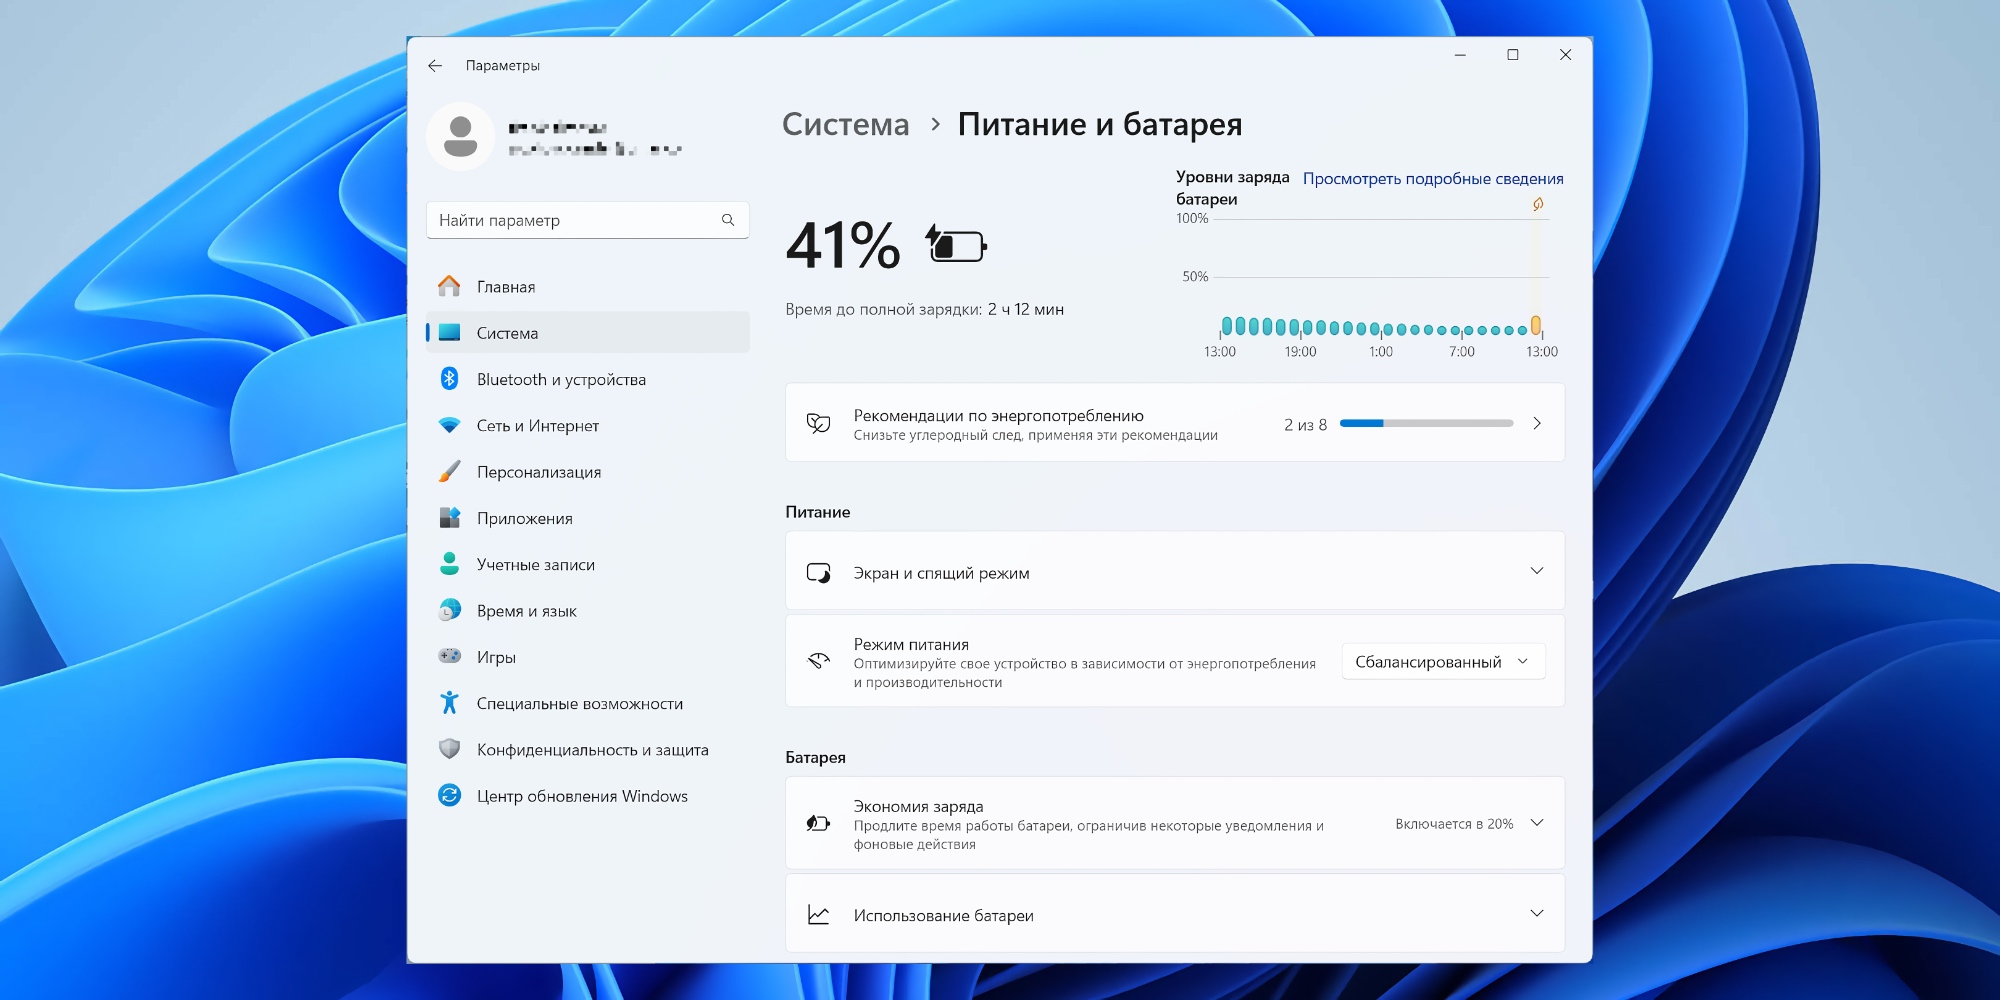Click the Использование батареи chart icon
The width and height of the screenshot is (2000, 1000).
tap(818, 915)
